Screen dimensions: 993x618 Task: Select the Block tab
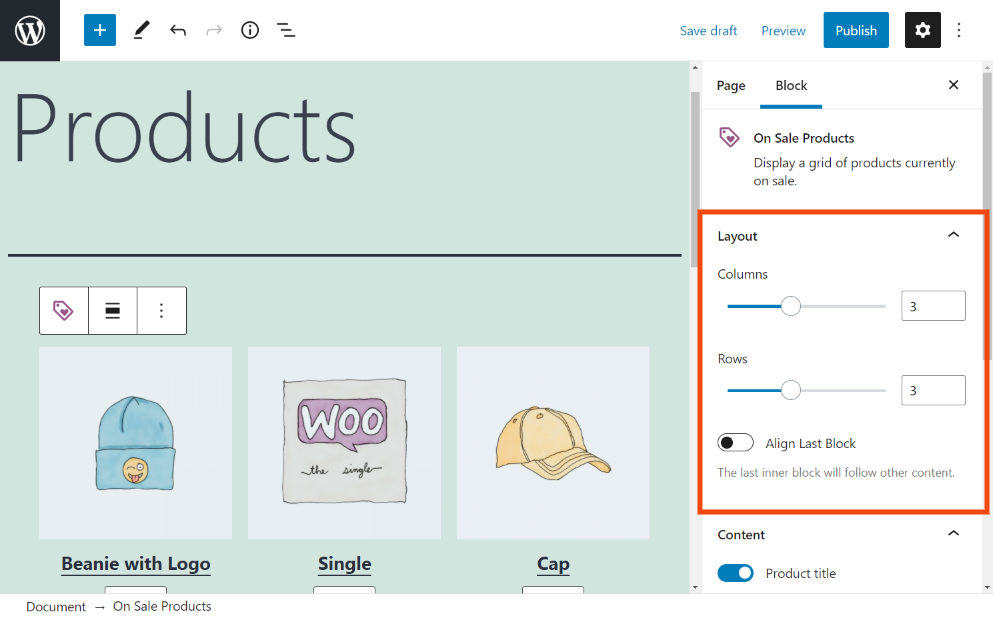(790, 86)
